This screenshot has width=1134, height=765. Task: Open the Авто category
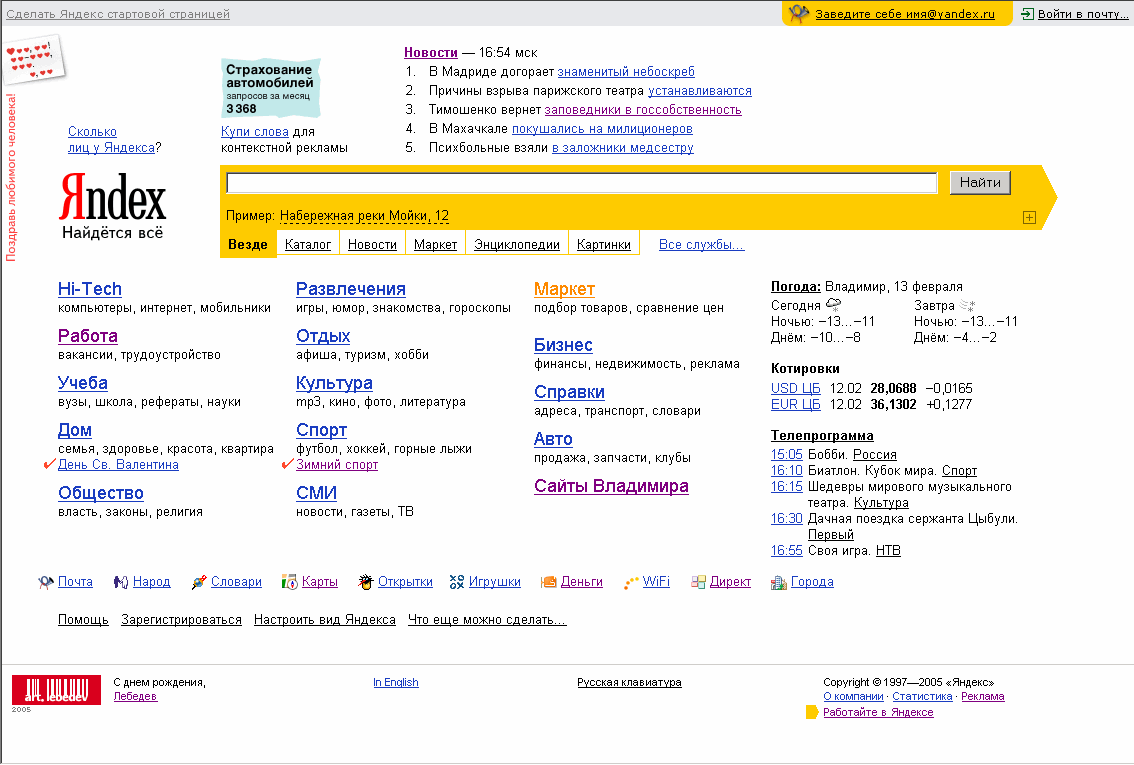point(553,439)
